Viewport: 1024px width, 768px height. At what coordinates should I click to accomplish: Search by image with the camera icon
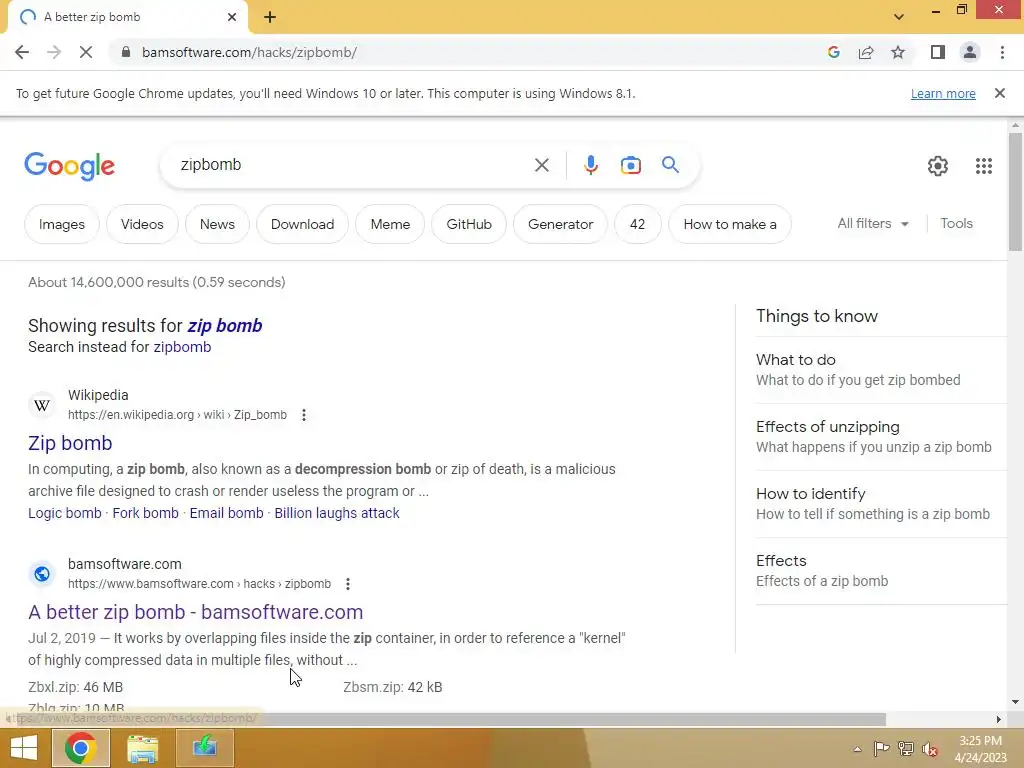[x=630, y=165]
